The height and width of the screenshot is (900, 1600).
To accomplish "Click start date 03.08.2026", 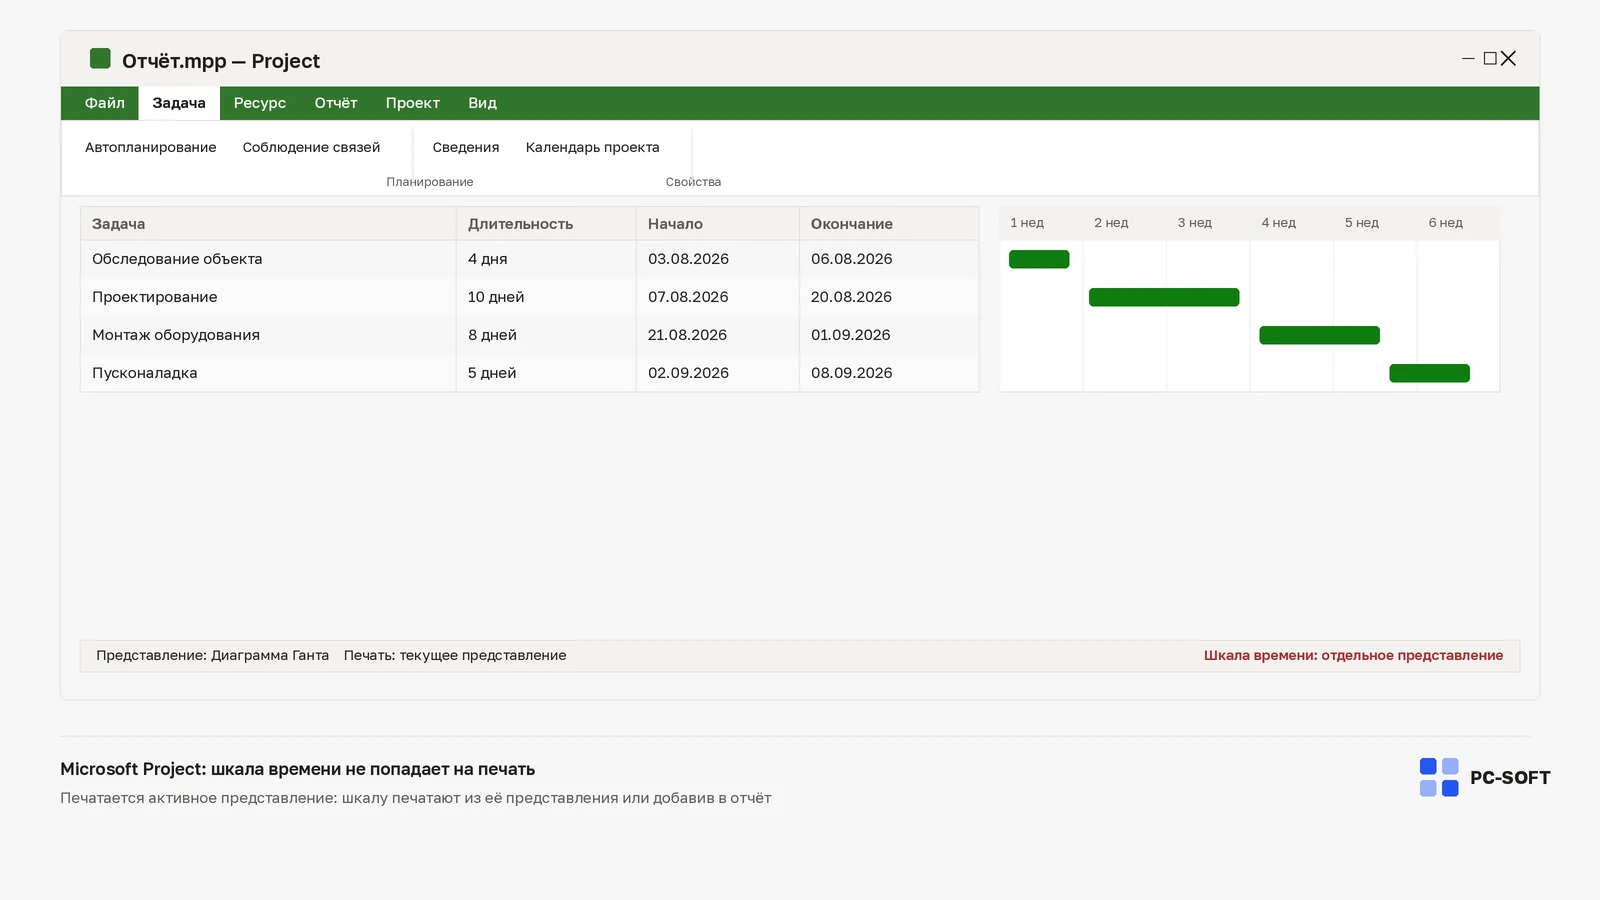I will (718, 259).
